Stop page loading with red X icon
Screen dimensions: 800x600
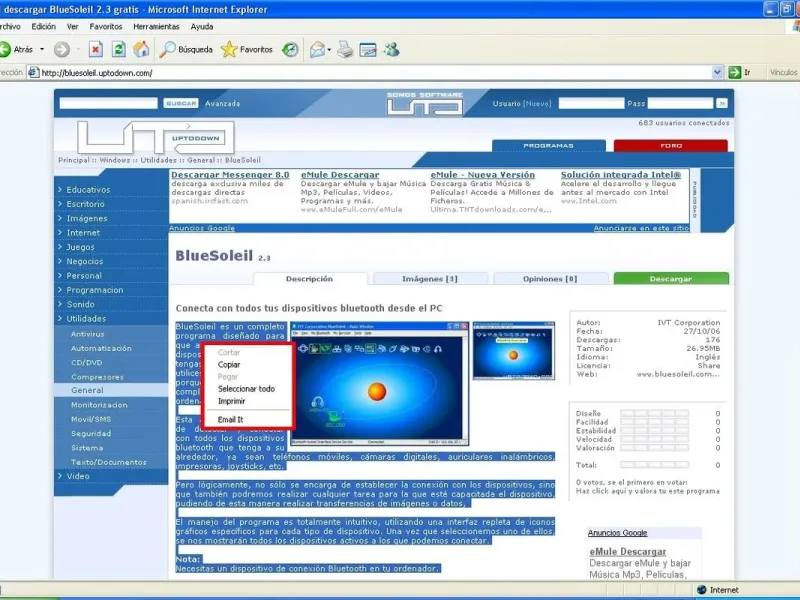(x=95, y=49)
